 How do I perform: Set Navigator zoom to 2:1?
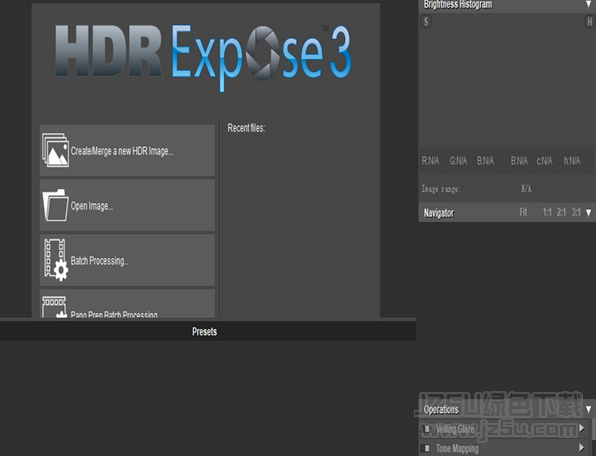coord(561,212)
